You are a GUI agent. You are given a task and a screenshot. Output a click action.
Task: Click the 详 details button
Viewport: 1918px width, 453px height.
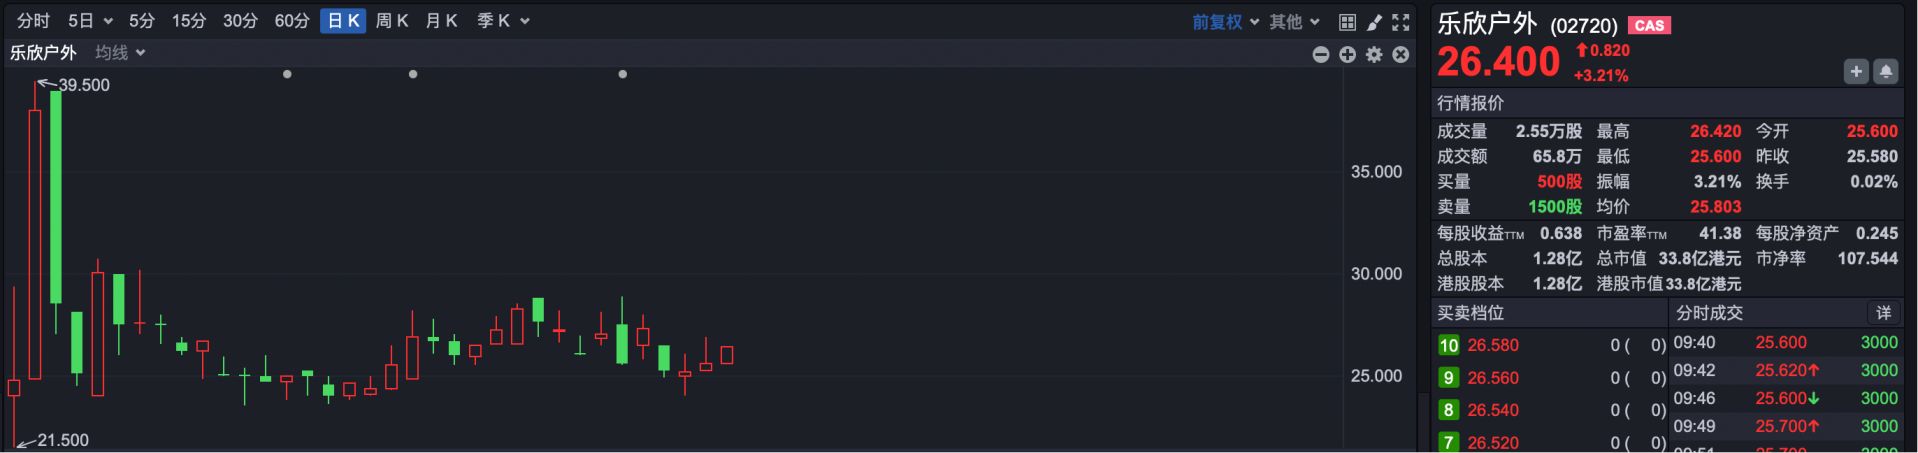pos(1883,313)
